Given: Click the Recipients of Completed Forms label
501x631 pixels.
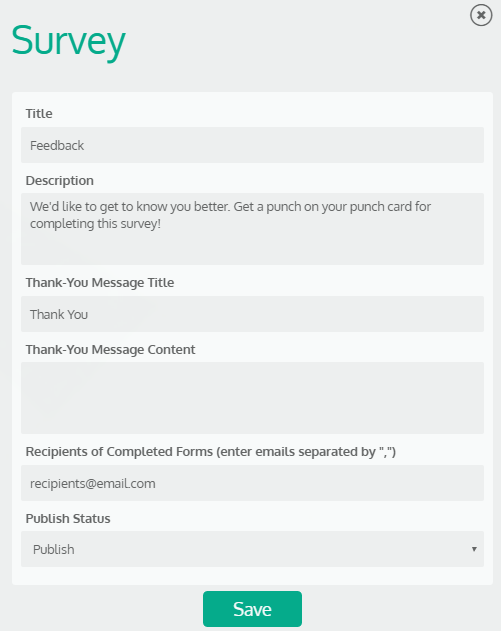Looking at the screenshot, I should 210,452.
